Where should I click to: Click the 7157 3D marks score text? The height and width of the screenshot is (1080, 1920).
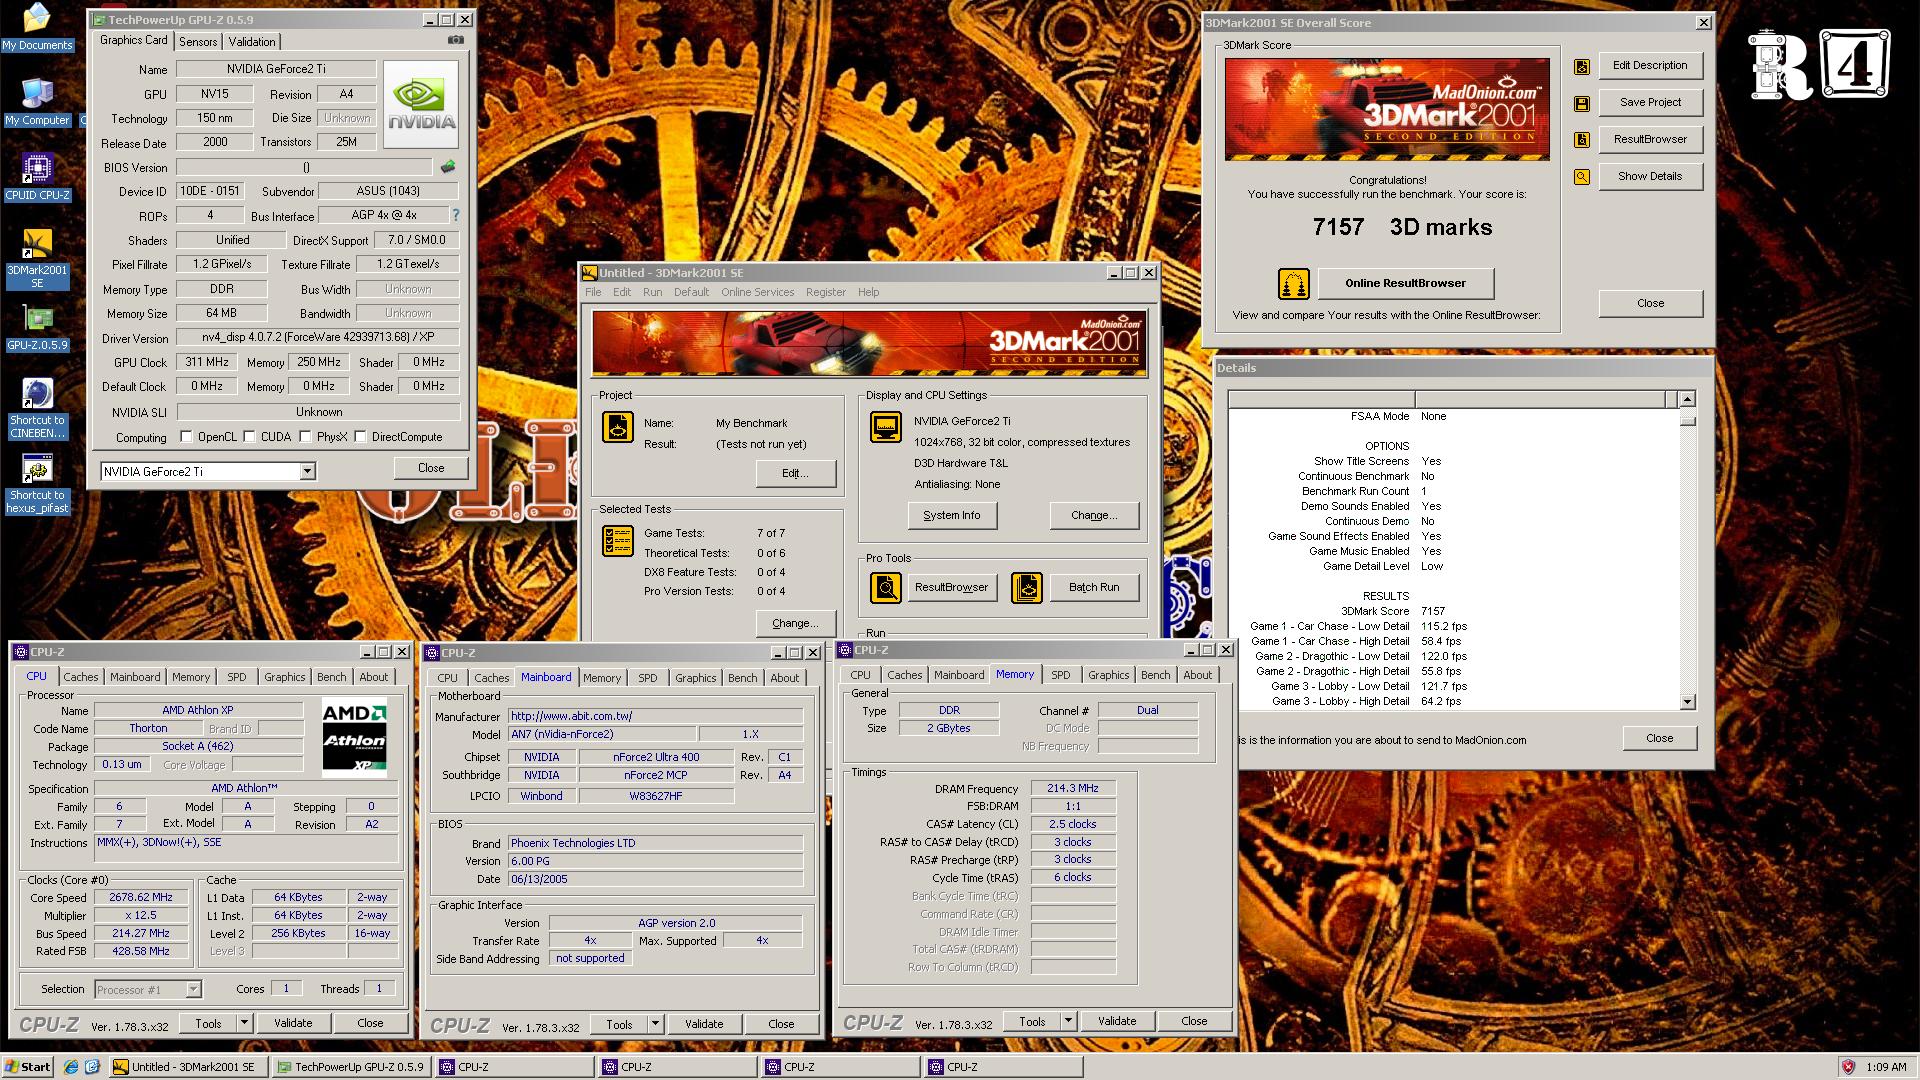(1402, 227)
